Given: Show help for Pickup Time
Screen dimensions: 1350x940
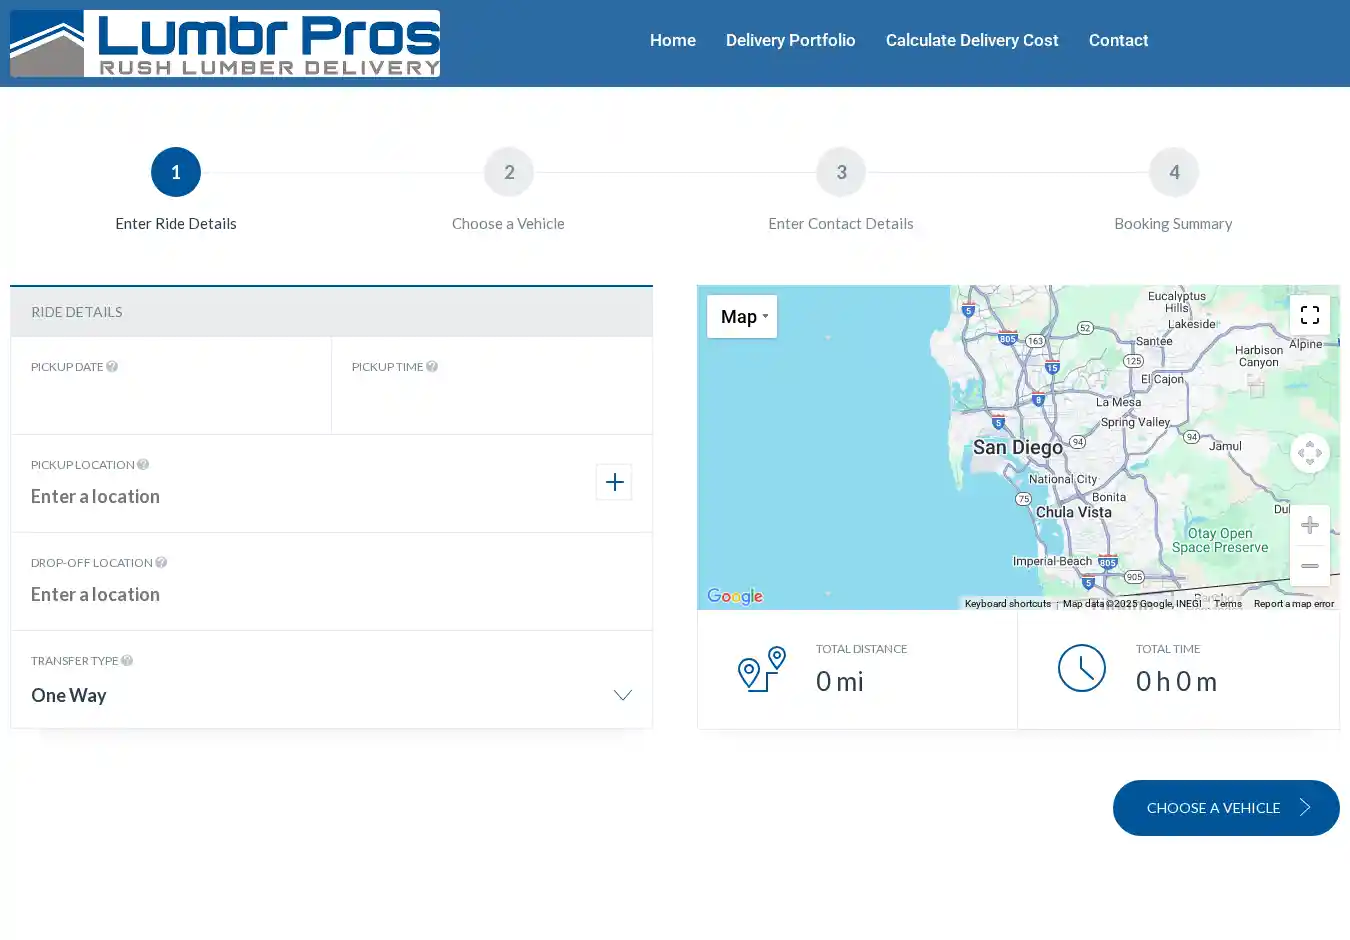Looking at the screenshot, I should tap(432, 367).
